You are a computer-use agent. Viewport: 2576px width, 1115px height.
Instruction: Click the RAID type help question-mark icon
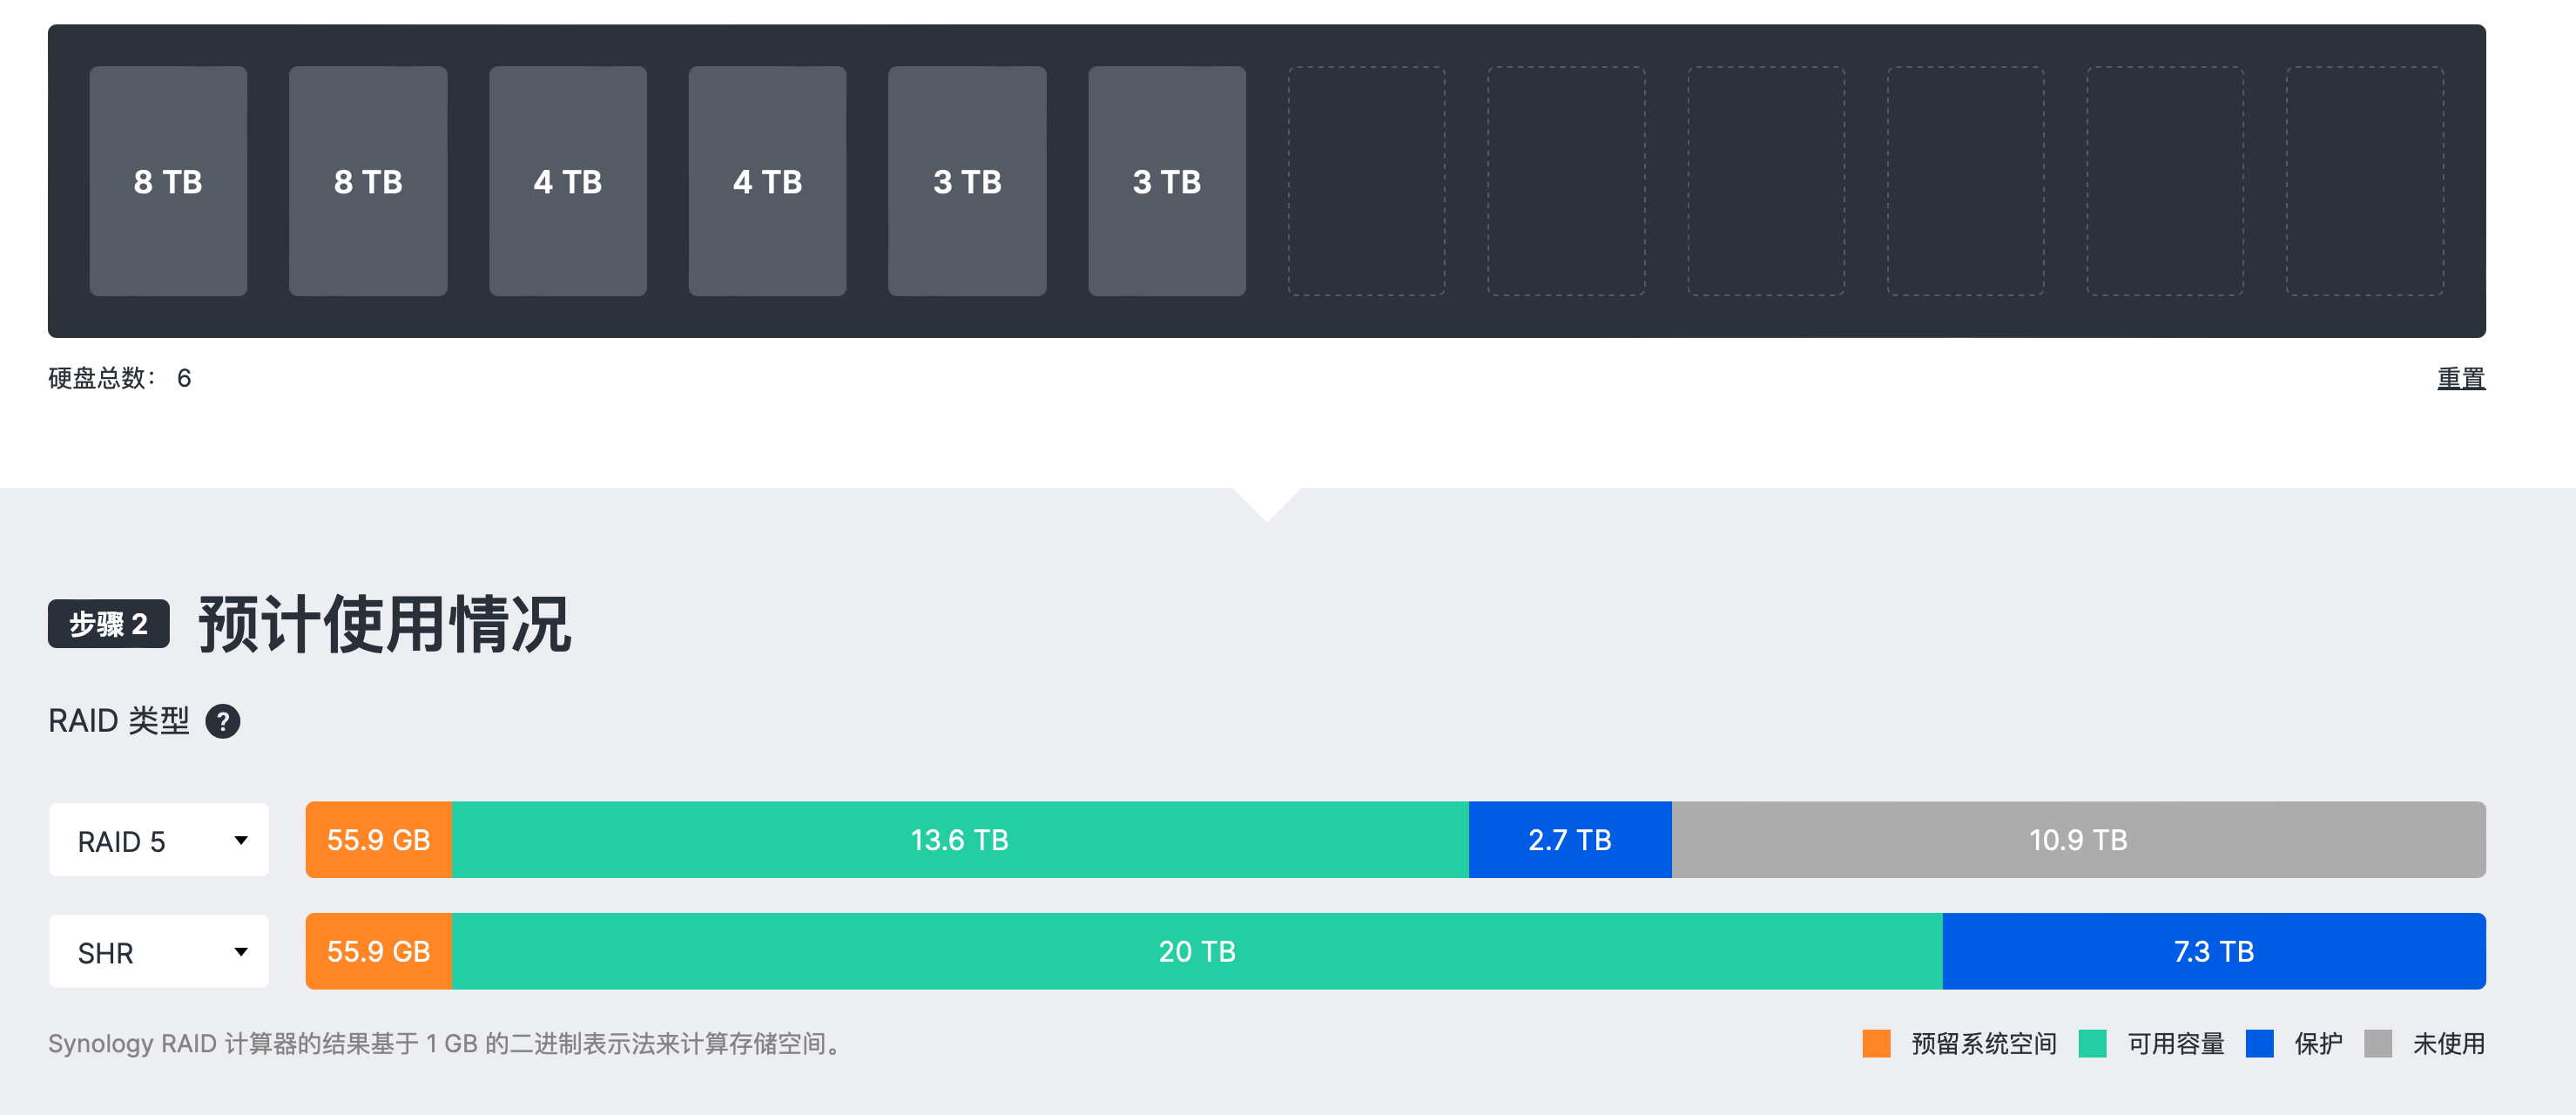222,721
